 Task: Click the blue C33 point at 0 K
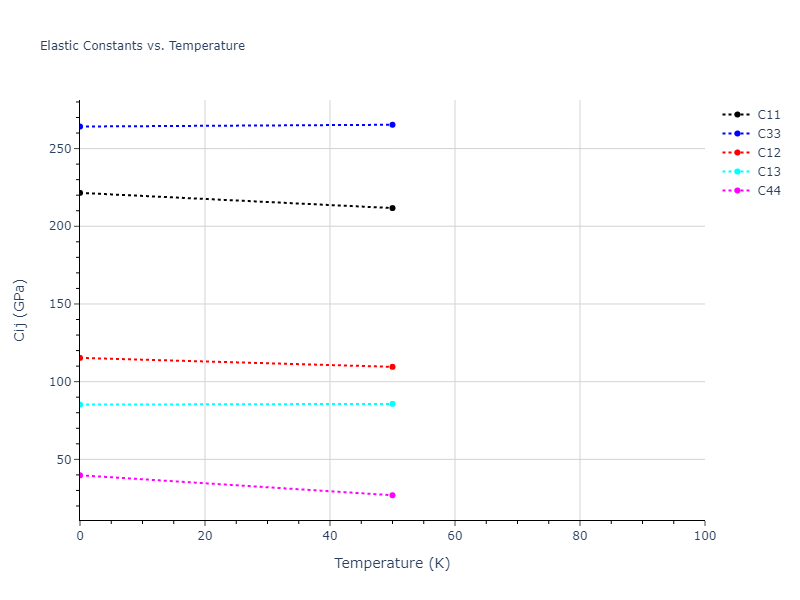tap(80, 127)
